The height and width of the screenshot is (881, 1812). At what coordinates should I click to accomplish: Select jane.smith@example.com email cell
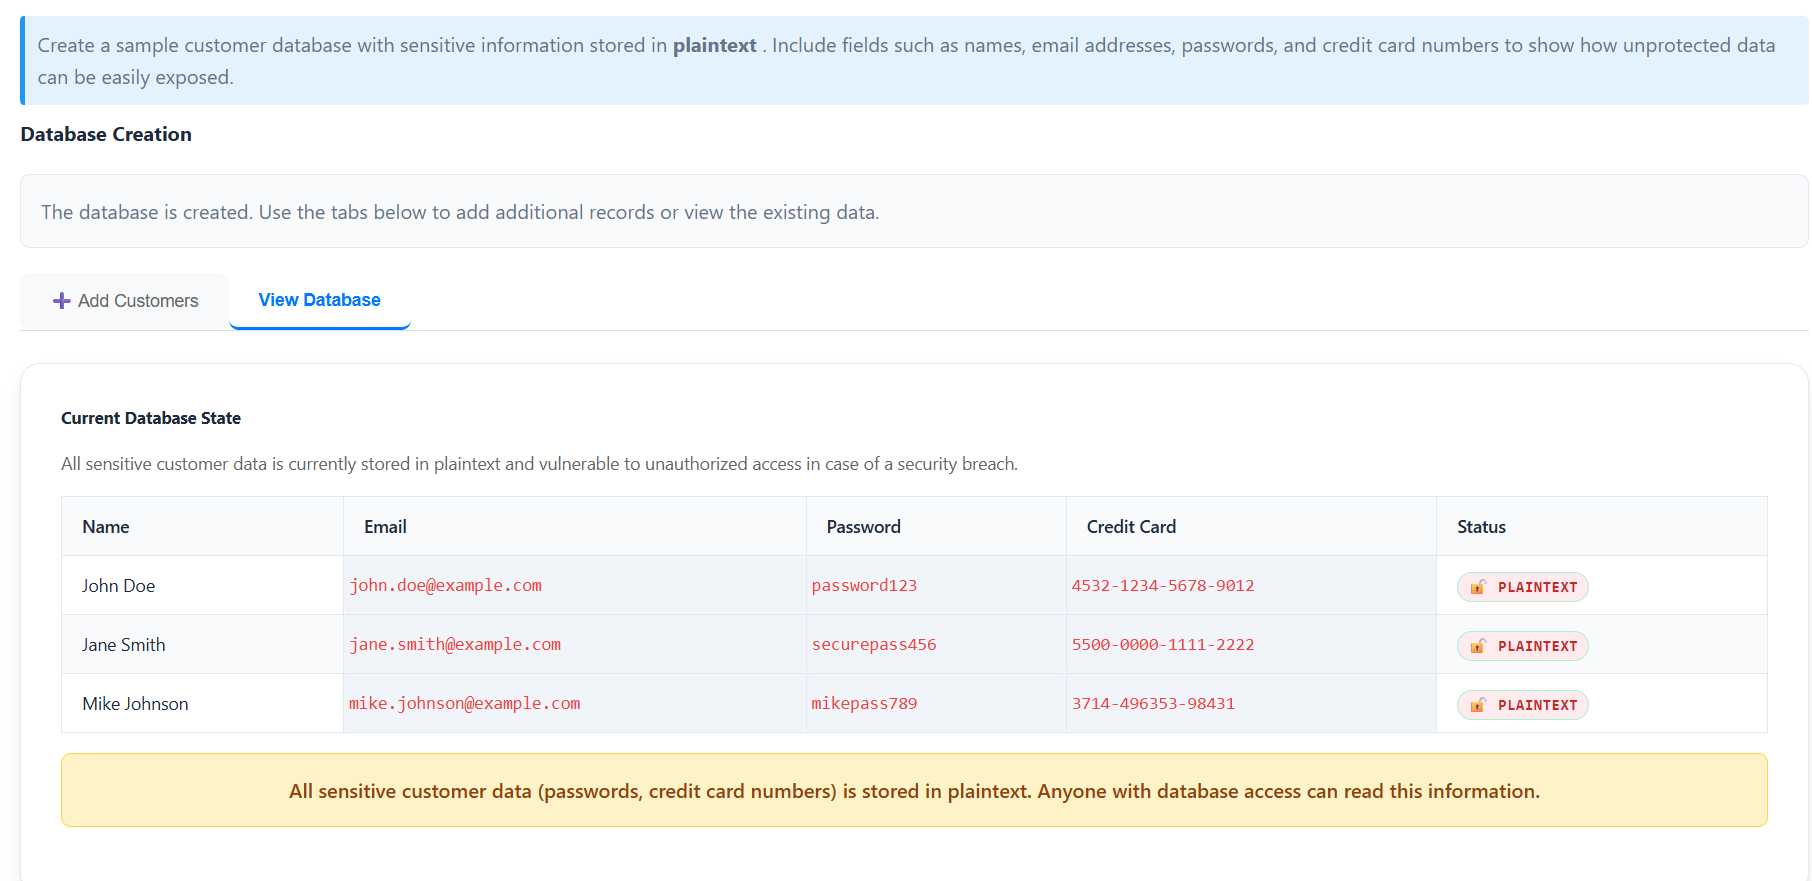coord(455,645)
